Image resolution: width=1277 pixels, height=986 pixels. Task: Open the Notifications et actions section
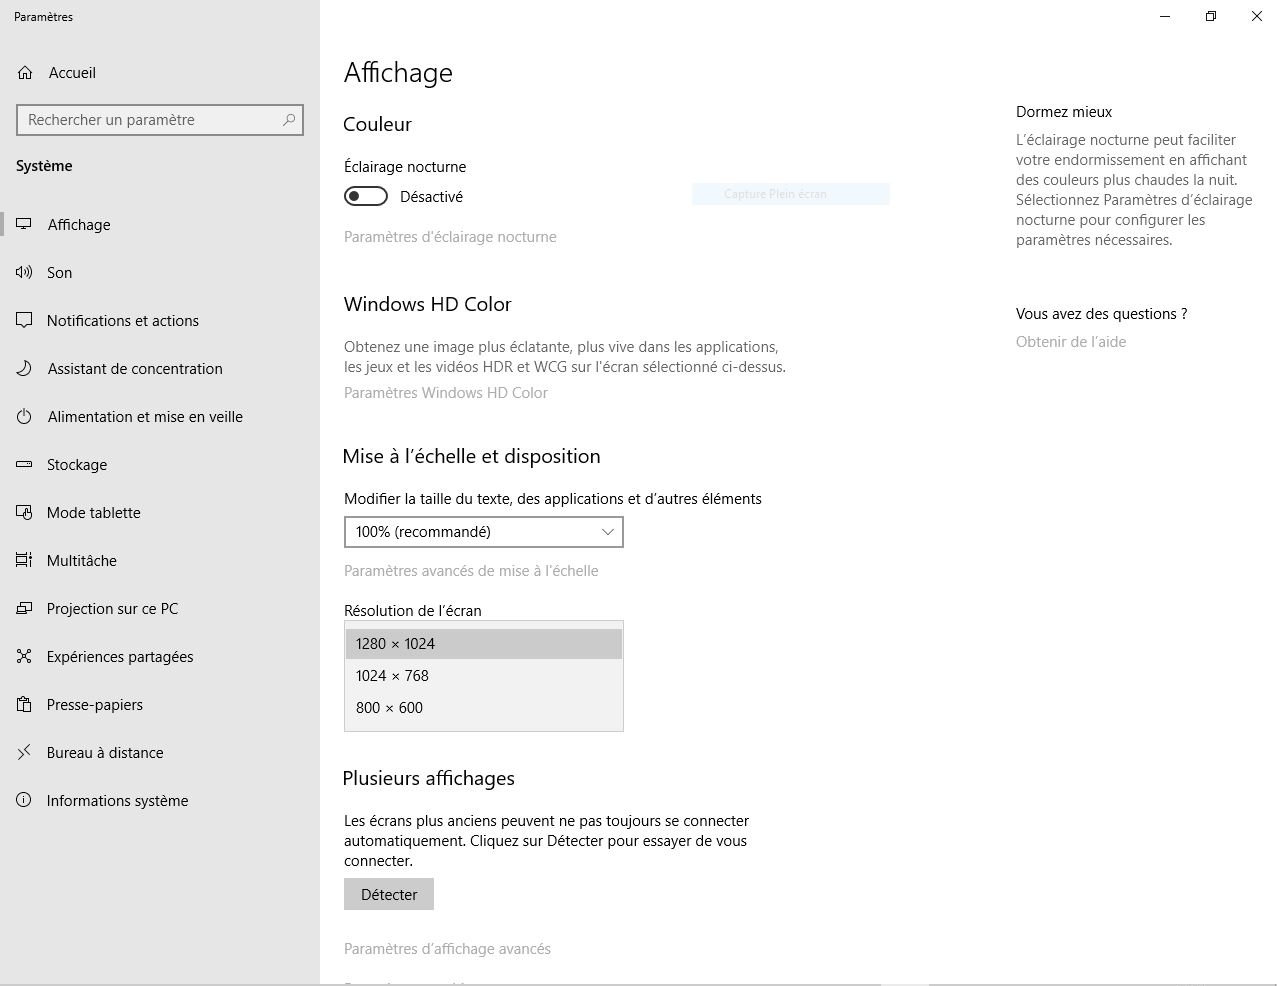click(x=122, y=321)
